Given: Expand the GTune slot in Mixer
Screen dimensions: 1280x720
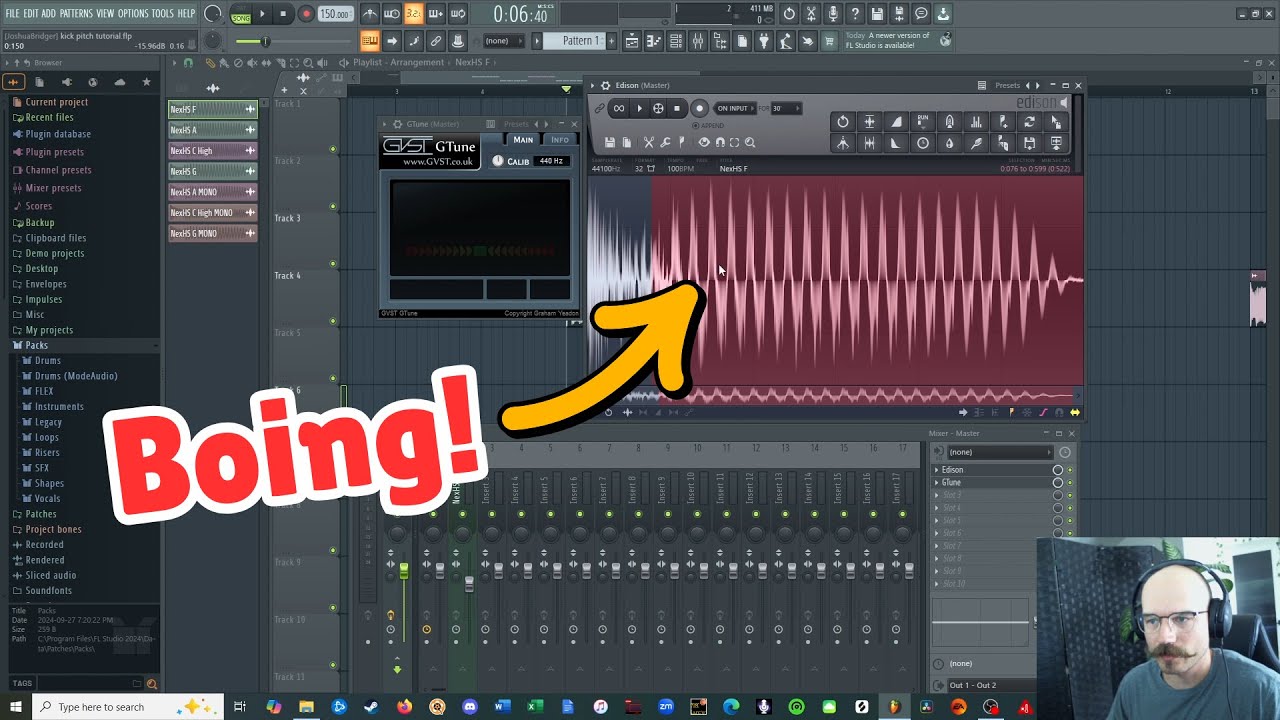Looking at the screenshot, I should 937,482.
